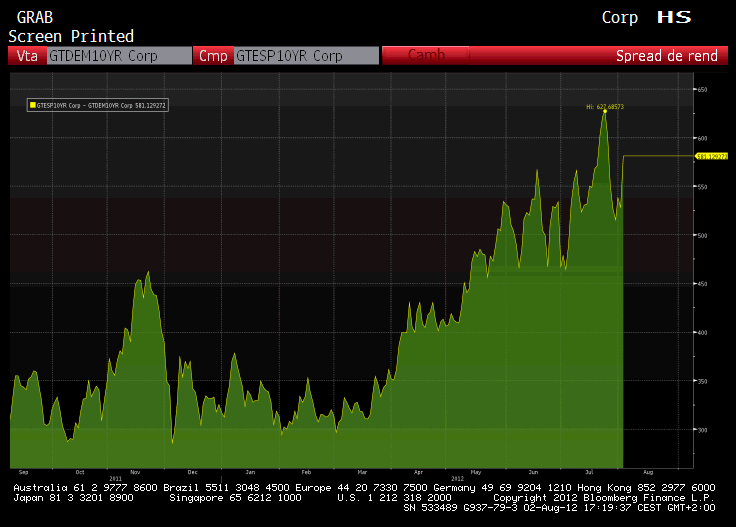Click the red Vta label
This screenshot has width=736, height=527.
click(x=27, y=56)
